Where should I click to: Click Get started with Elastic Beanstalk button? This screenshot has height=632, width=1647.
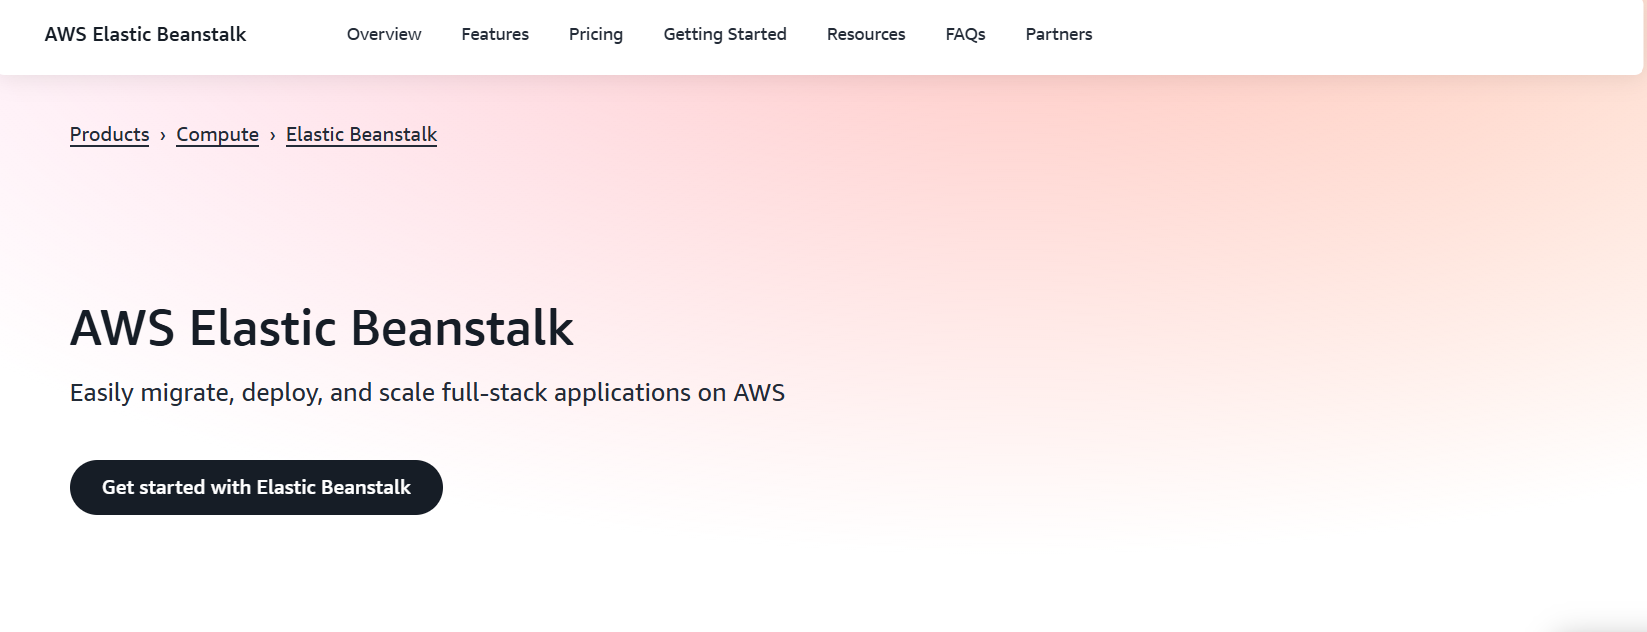pyautogui.click(x=256, y=487)
